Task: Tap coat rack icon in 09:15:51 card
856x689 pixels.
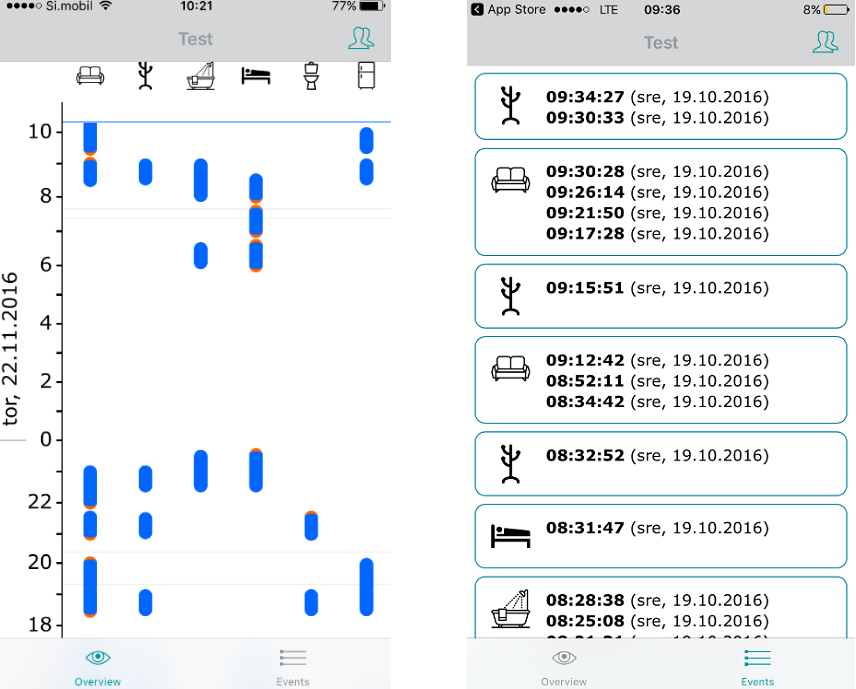Action: click(x=510, y=296)
